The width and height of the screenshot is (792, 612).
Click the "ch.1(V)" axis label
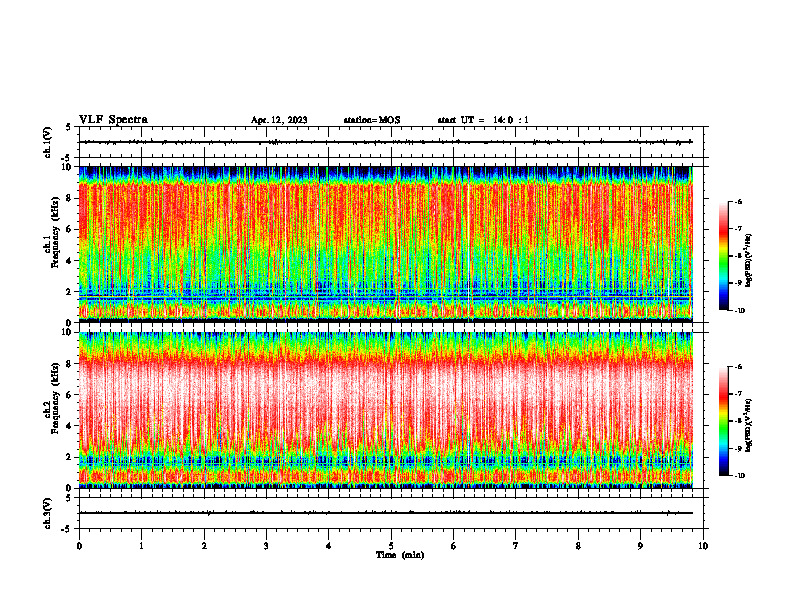pyautogui.click(x=47, y=142)
